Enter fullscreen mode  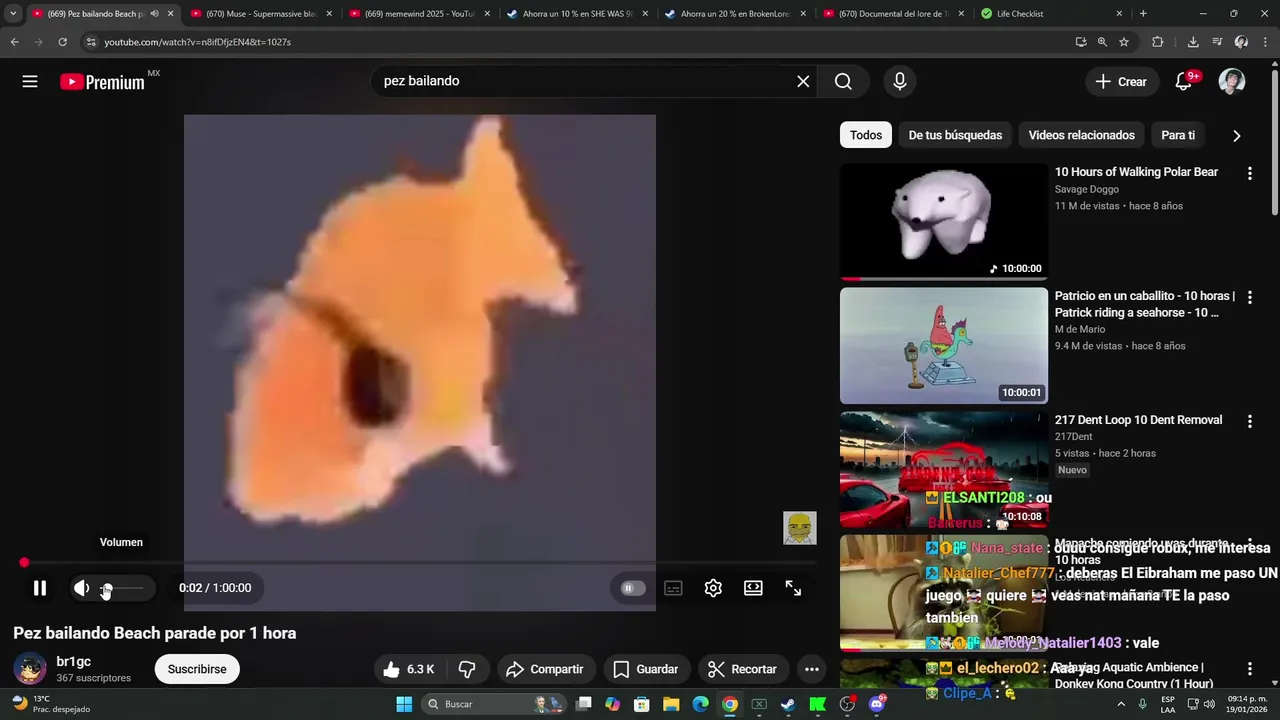(793, 588)
